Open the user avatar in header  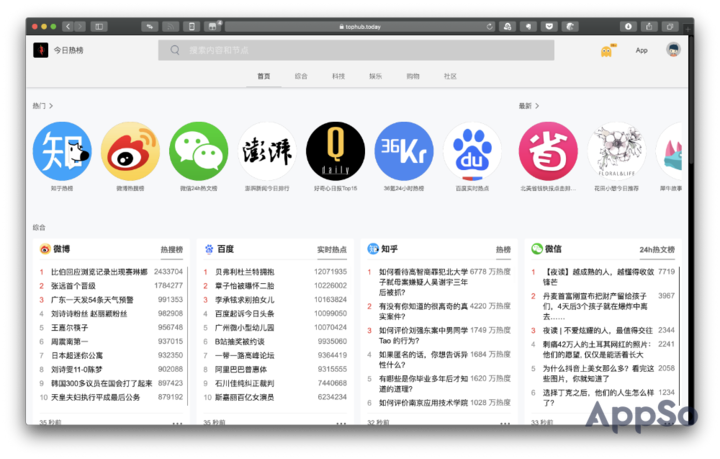click(x=673, y=50)
